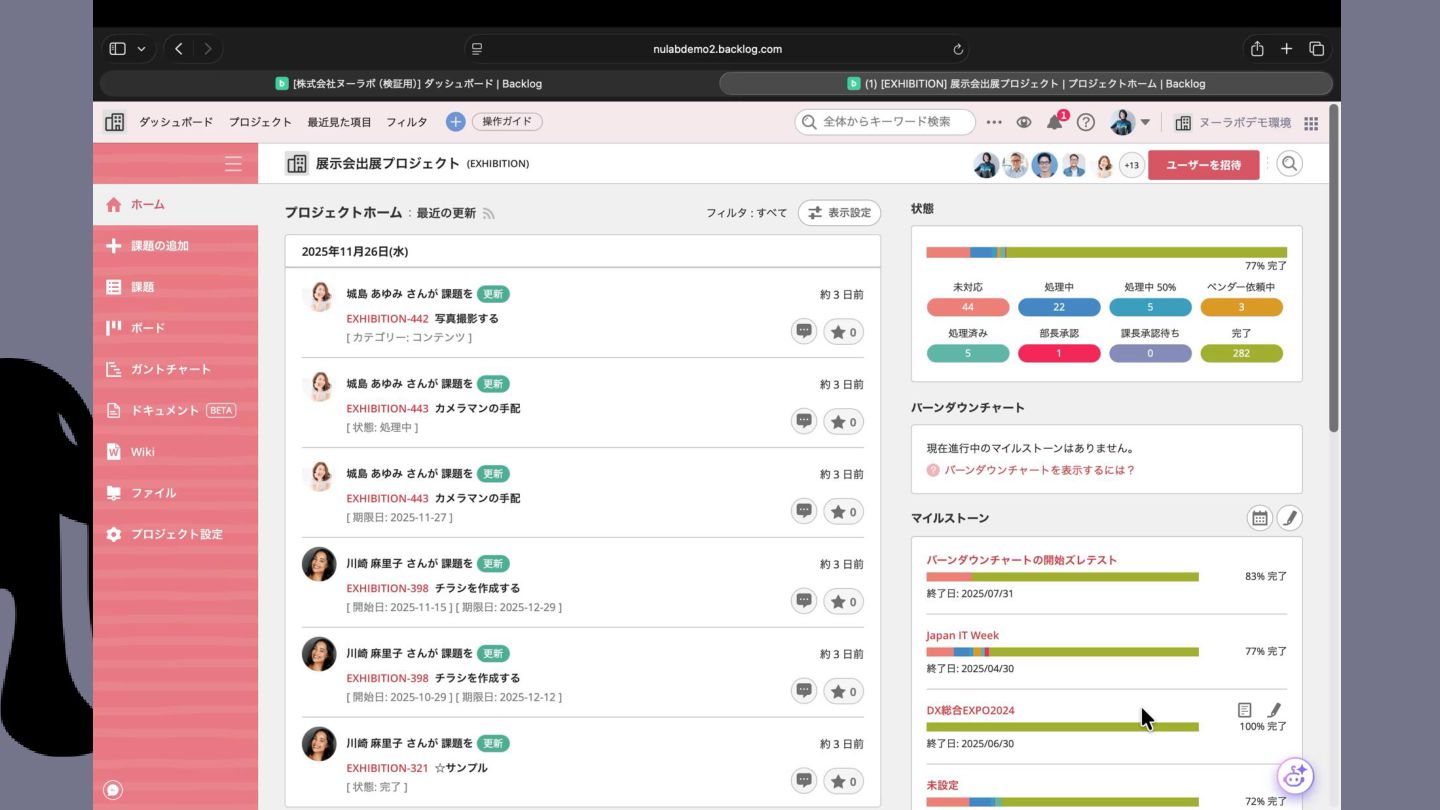Open 最近見た項目 menu

pos(339,122)
